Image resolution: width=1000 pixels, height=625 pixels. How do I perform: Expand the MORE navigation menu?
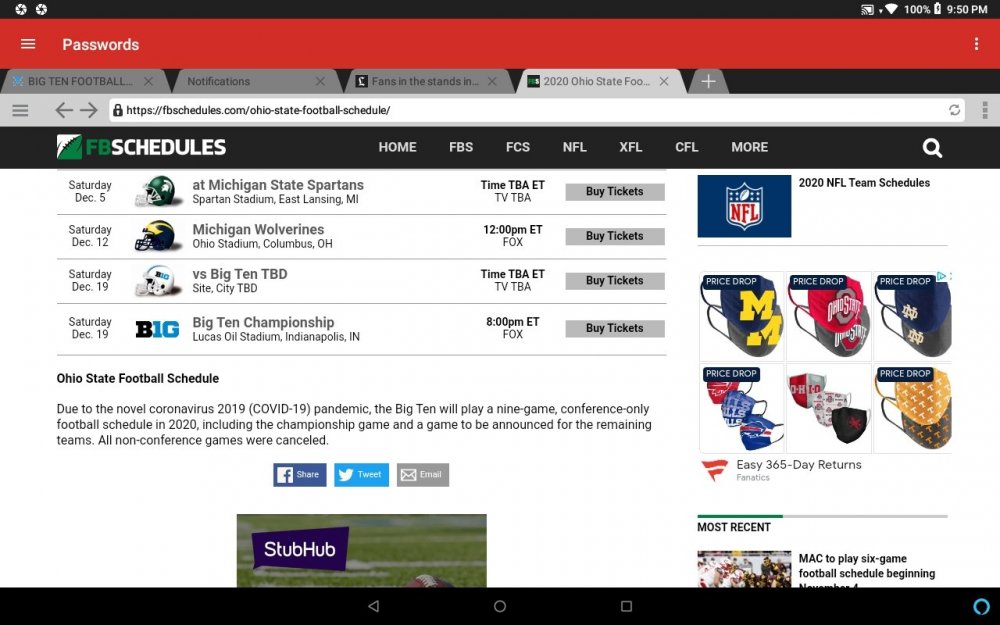pos(749,147)
